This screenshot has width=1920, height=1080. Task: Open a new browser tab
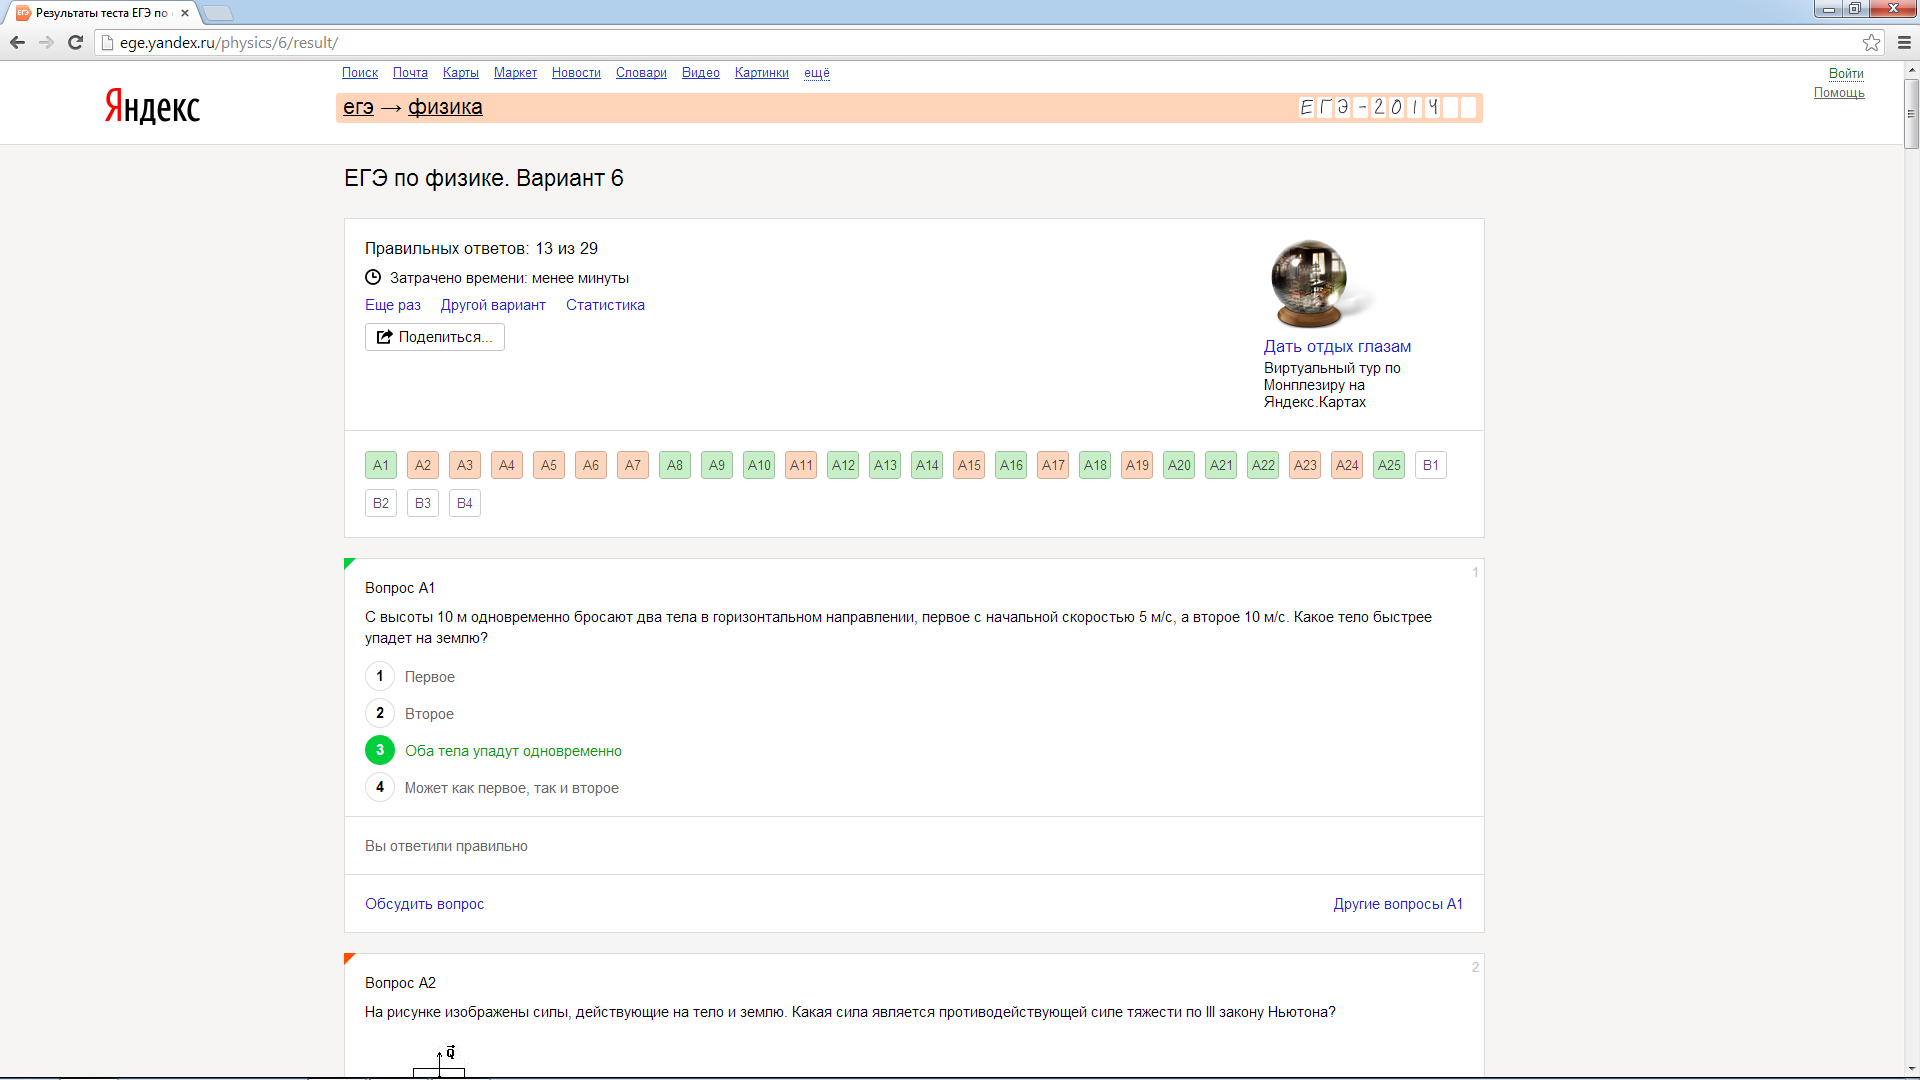point(217,13)
